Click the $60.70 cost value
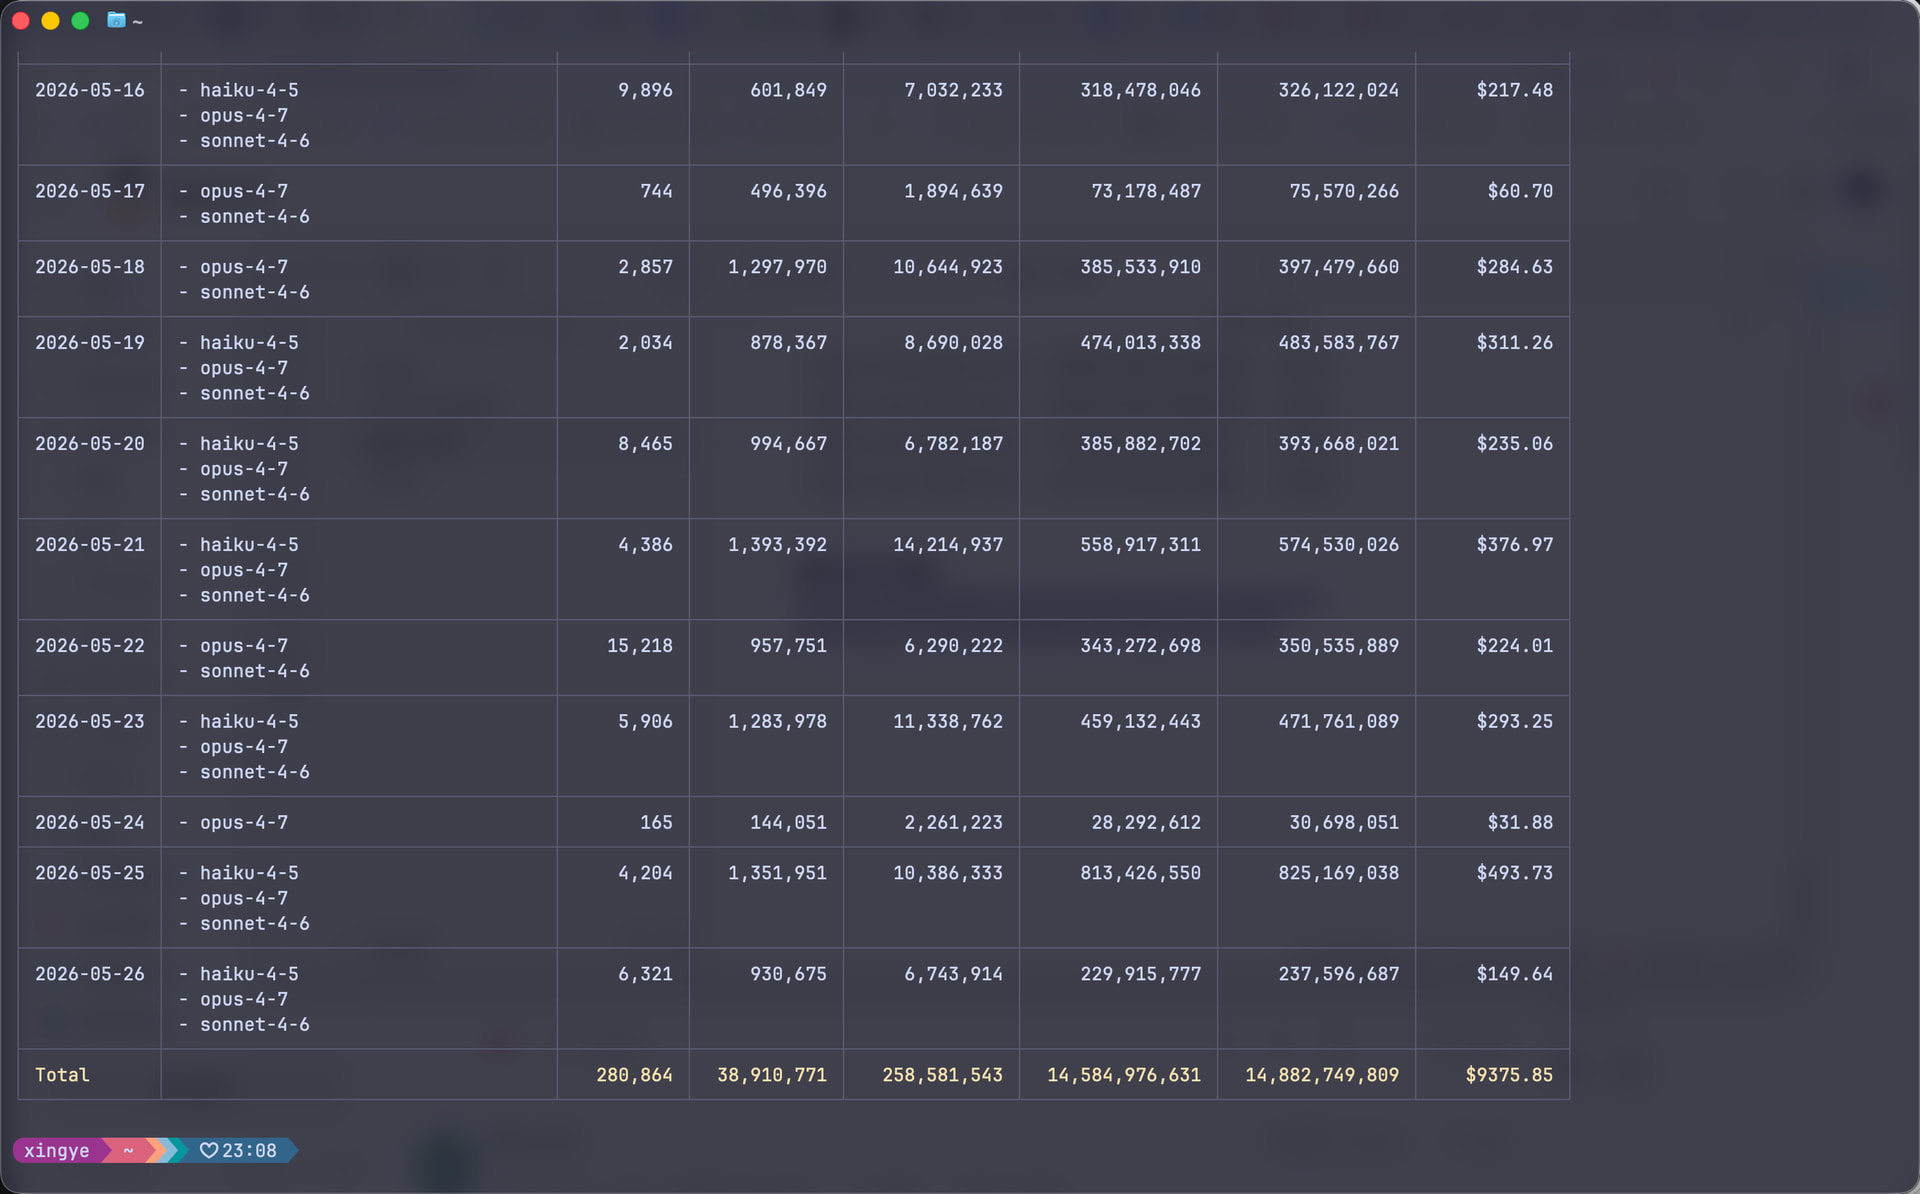This screenshot has width=1920, height=1194. tap(1520, 190)
